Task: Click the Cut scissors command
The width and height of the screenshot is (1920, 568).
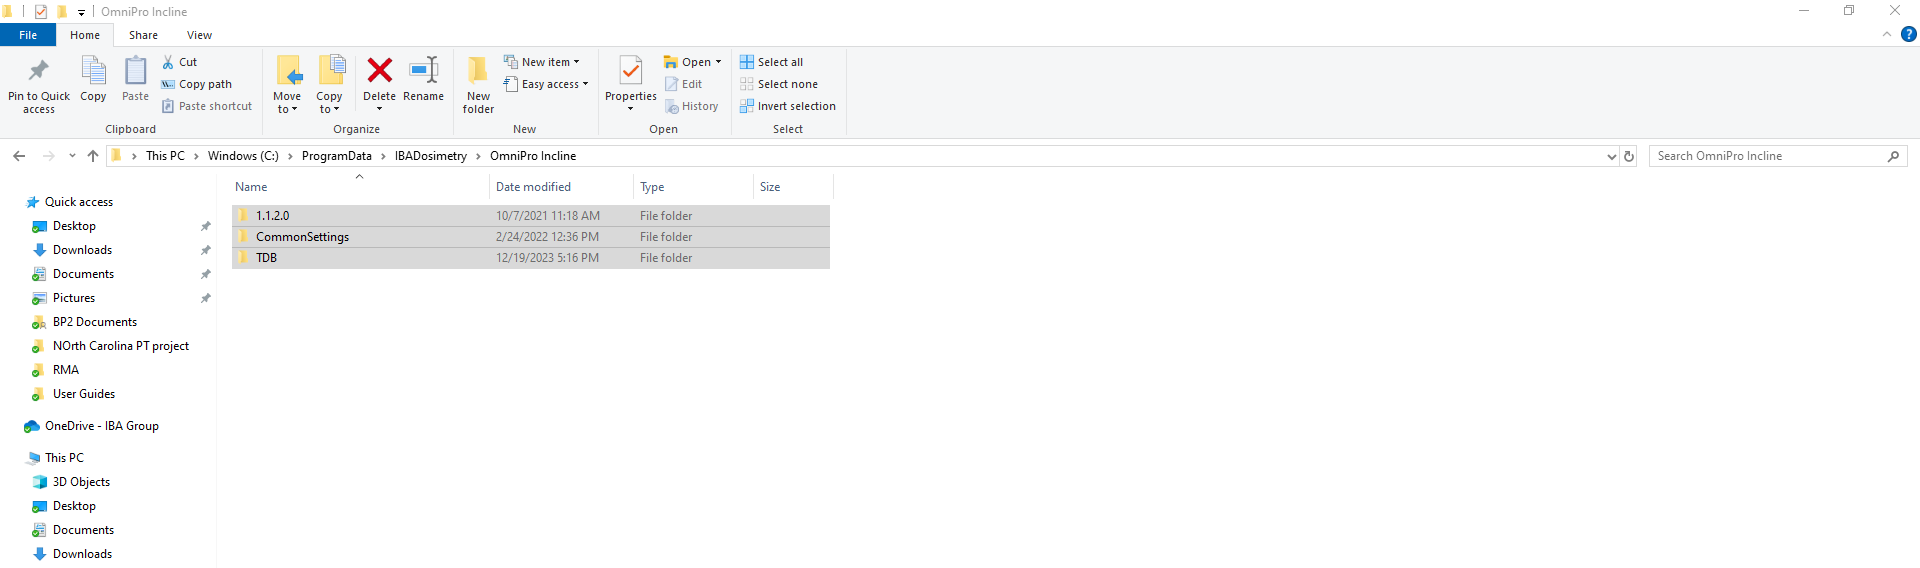Action: [x=180, y=62]
